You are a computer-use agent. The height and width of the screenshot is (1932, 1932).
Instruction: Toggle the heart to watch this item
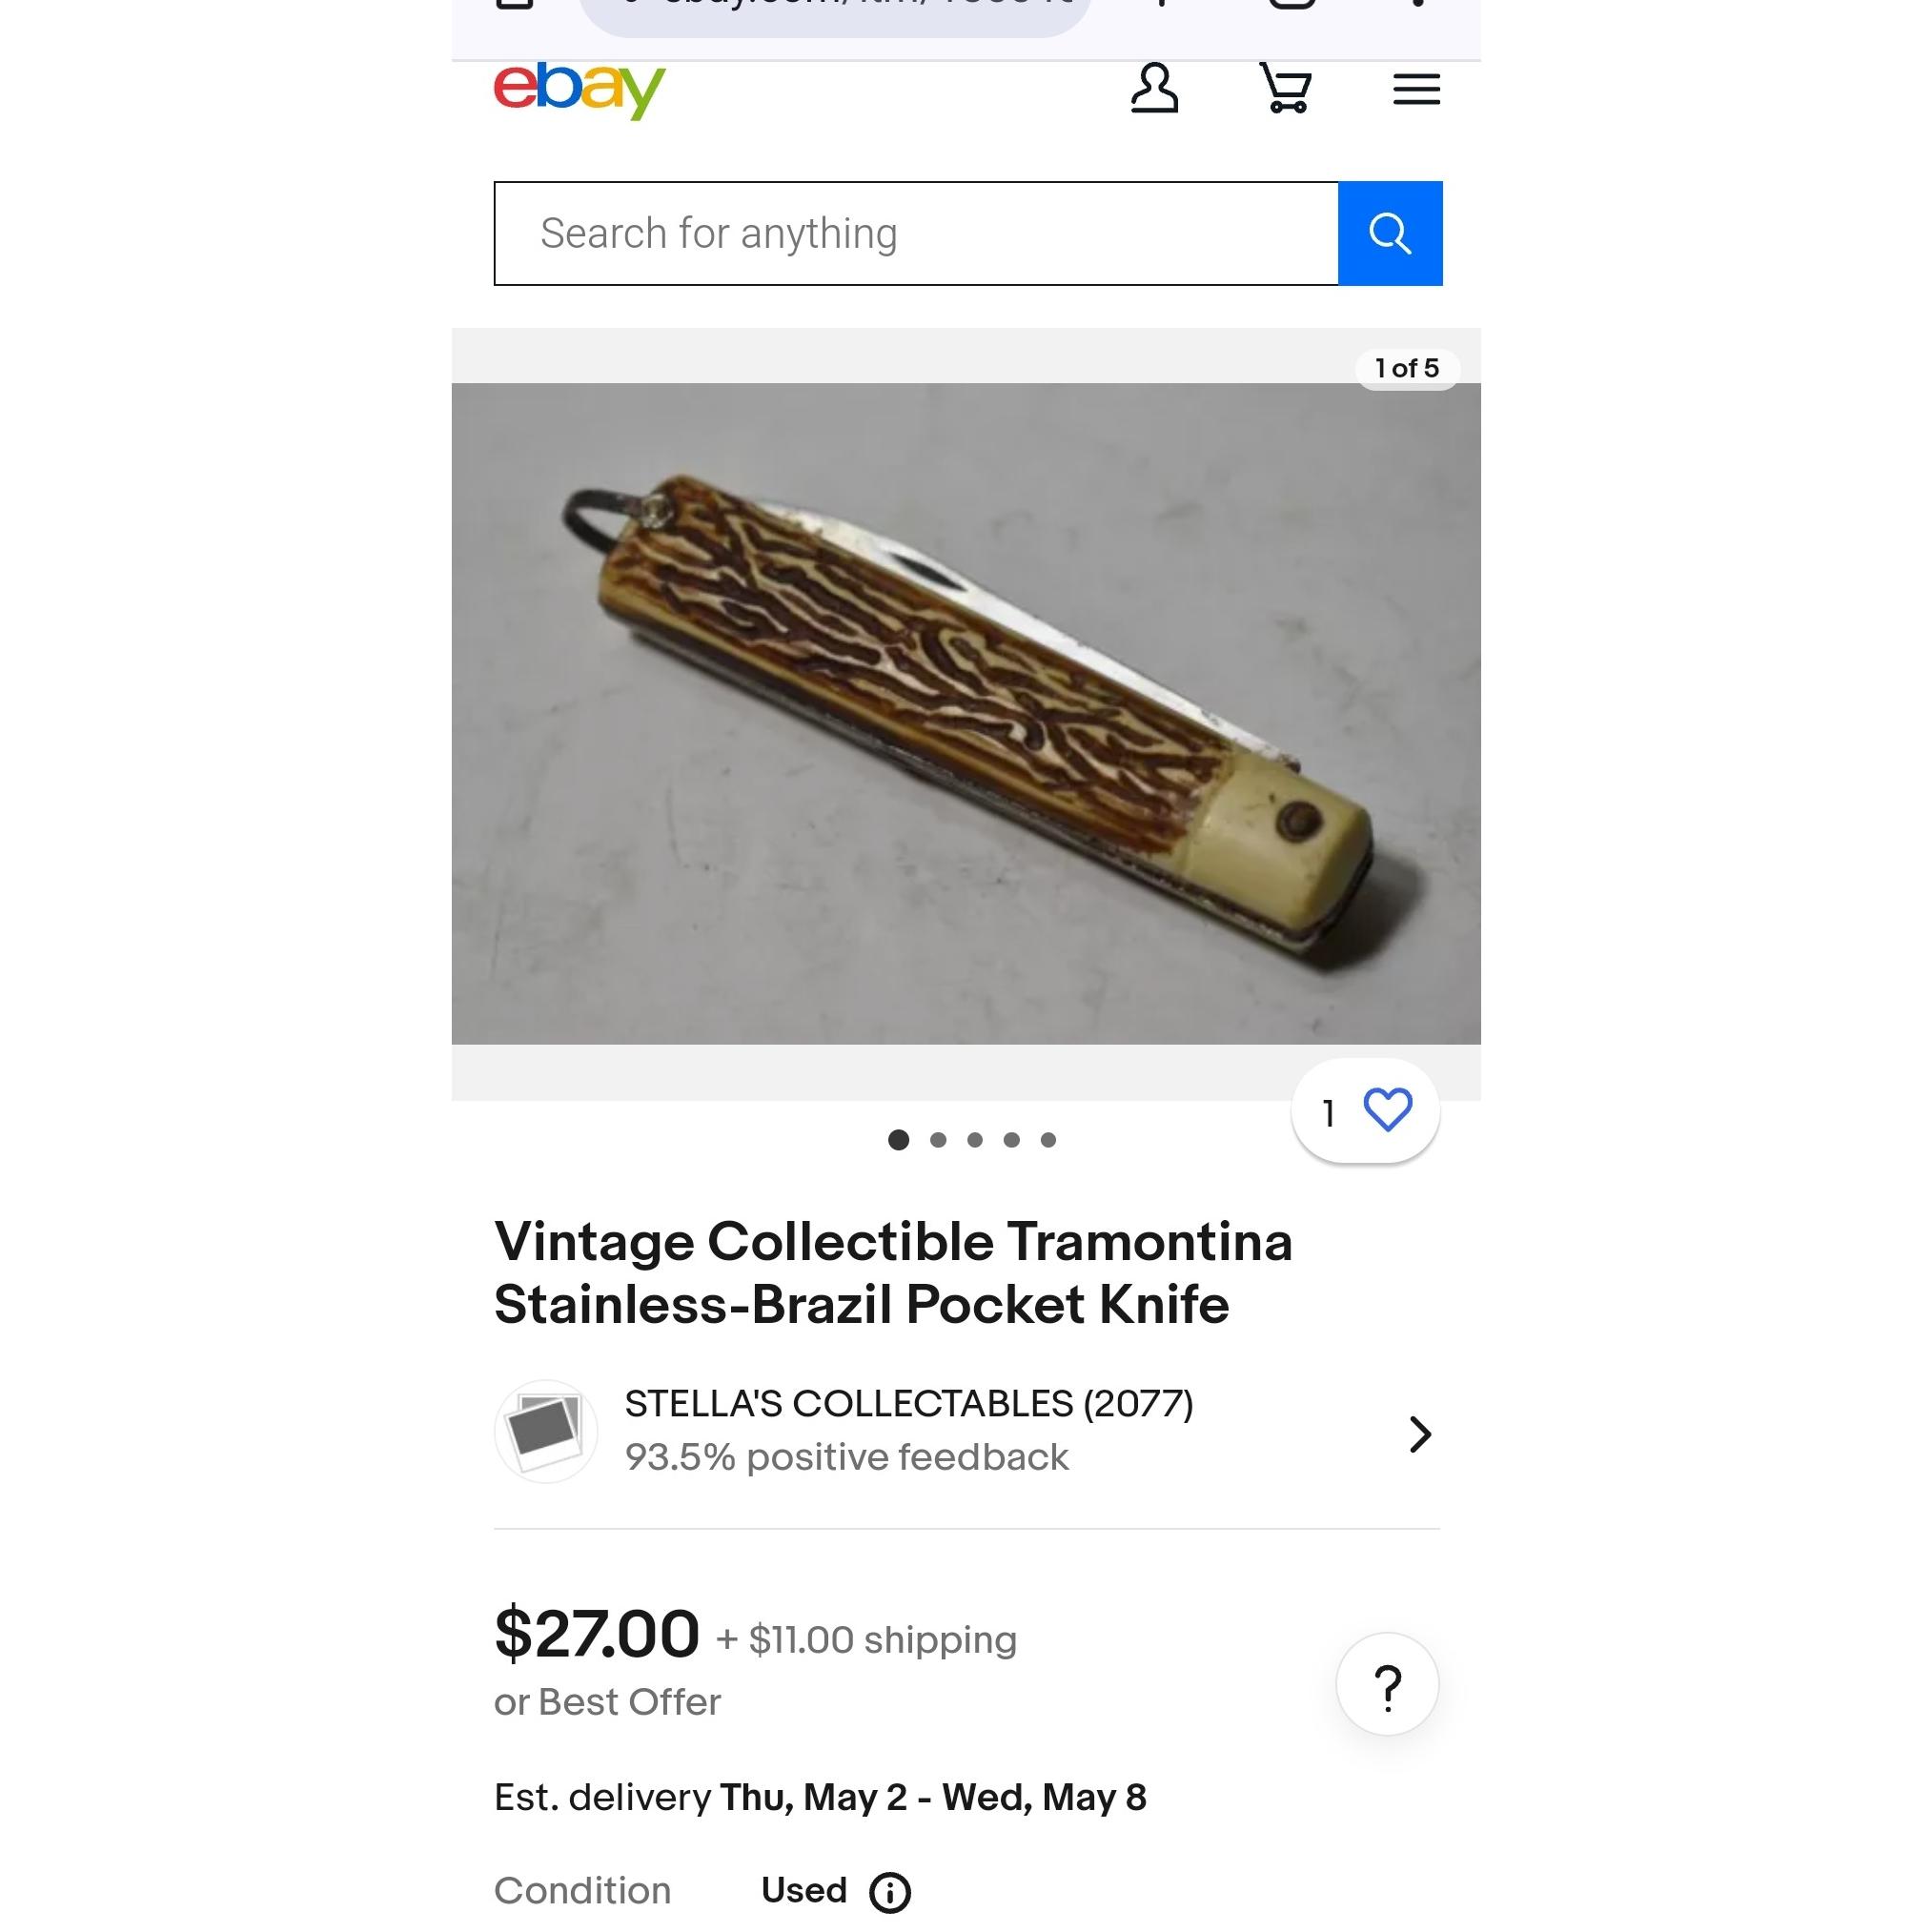point(1387,1111)
